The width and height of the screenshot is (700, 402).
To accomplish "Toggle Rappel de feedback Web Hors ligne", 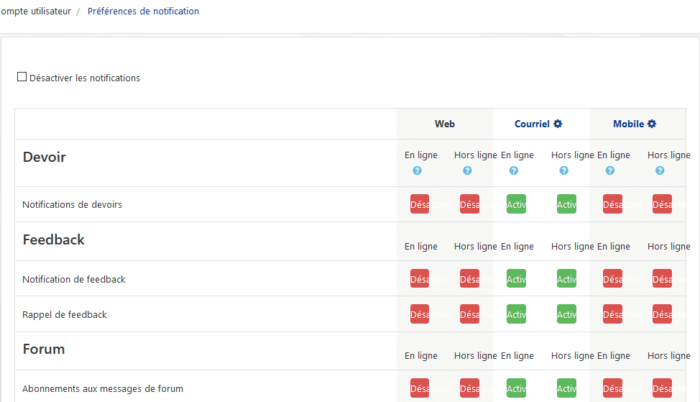I will tap(470, 314).
